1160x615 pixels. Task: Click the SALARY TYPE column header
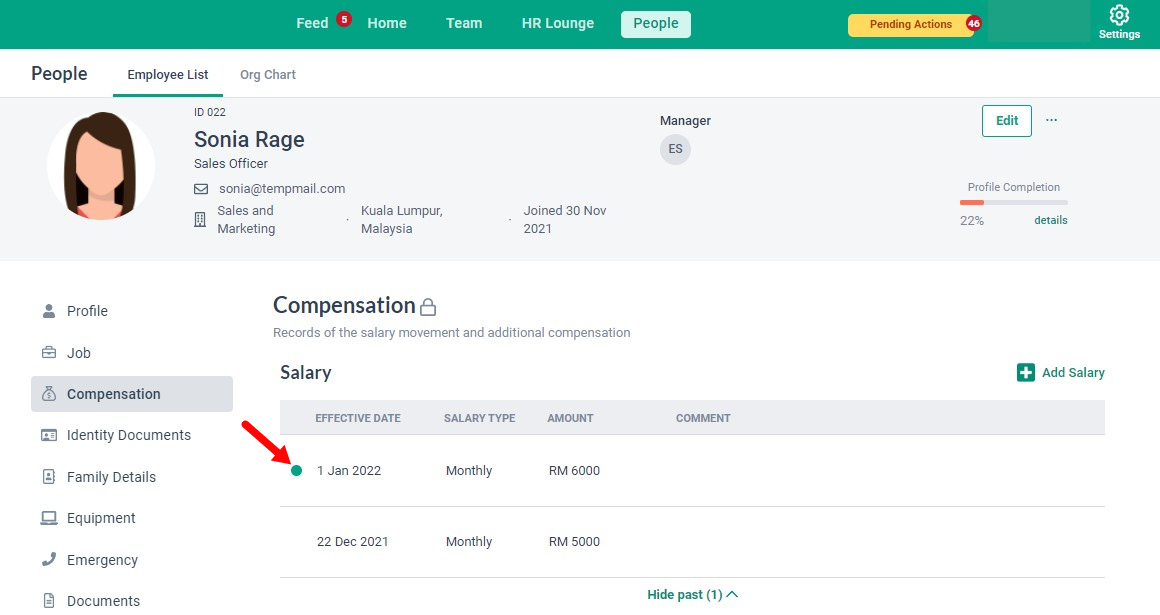(479, 418)
